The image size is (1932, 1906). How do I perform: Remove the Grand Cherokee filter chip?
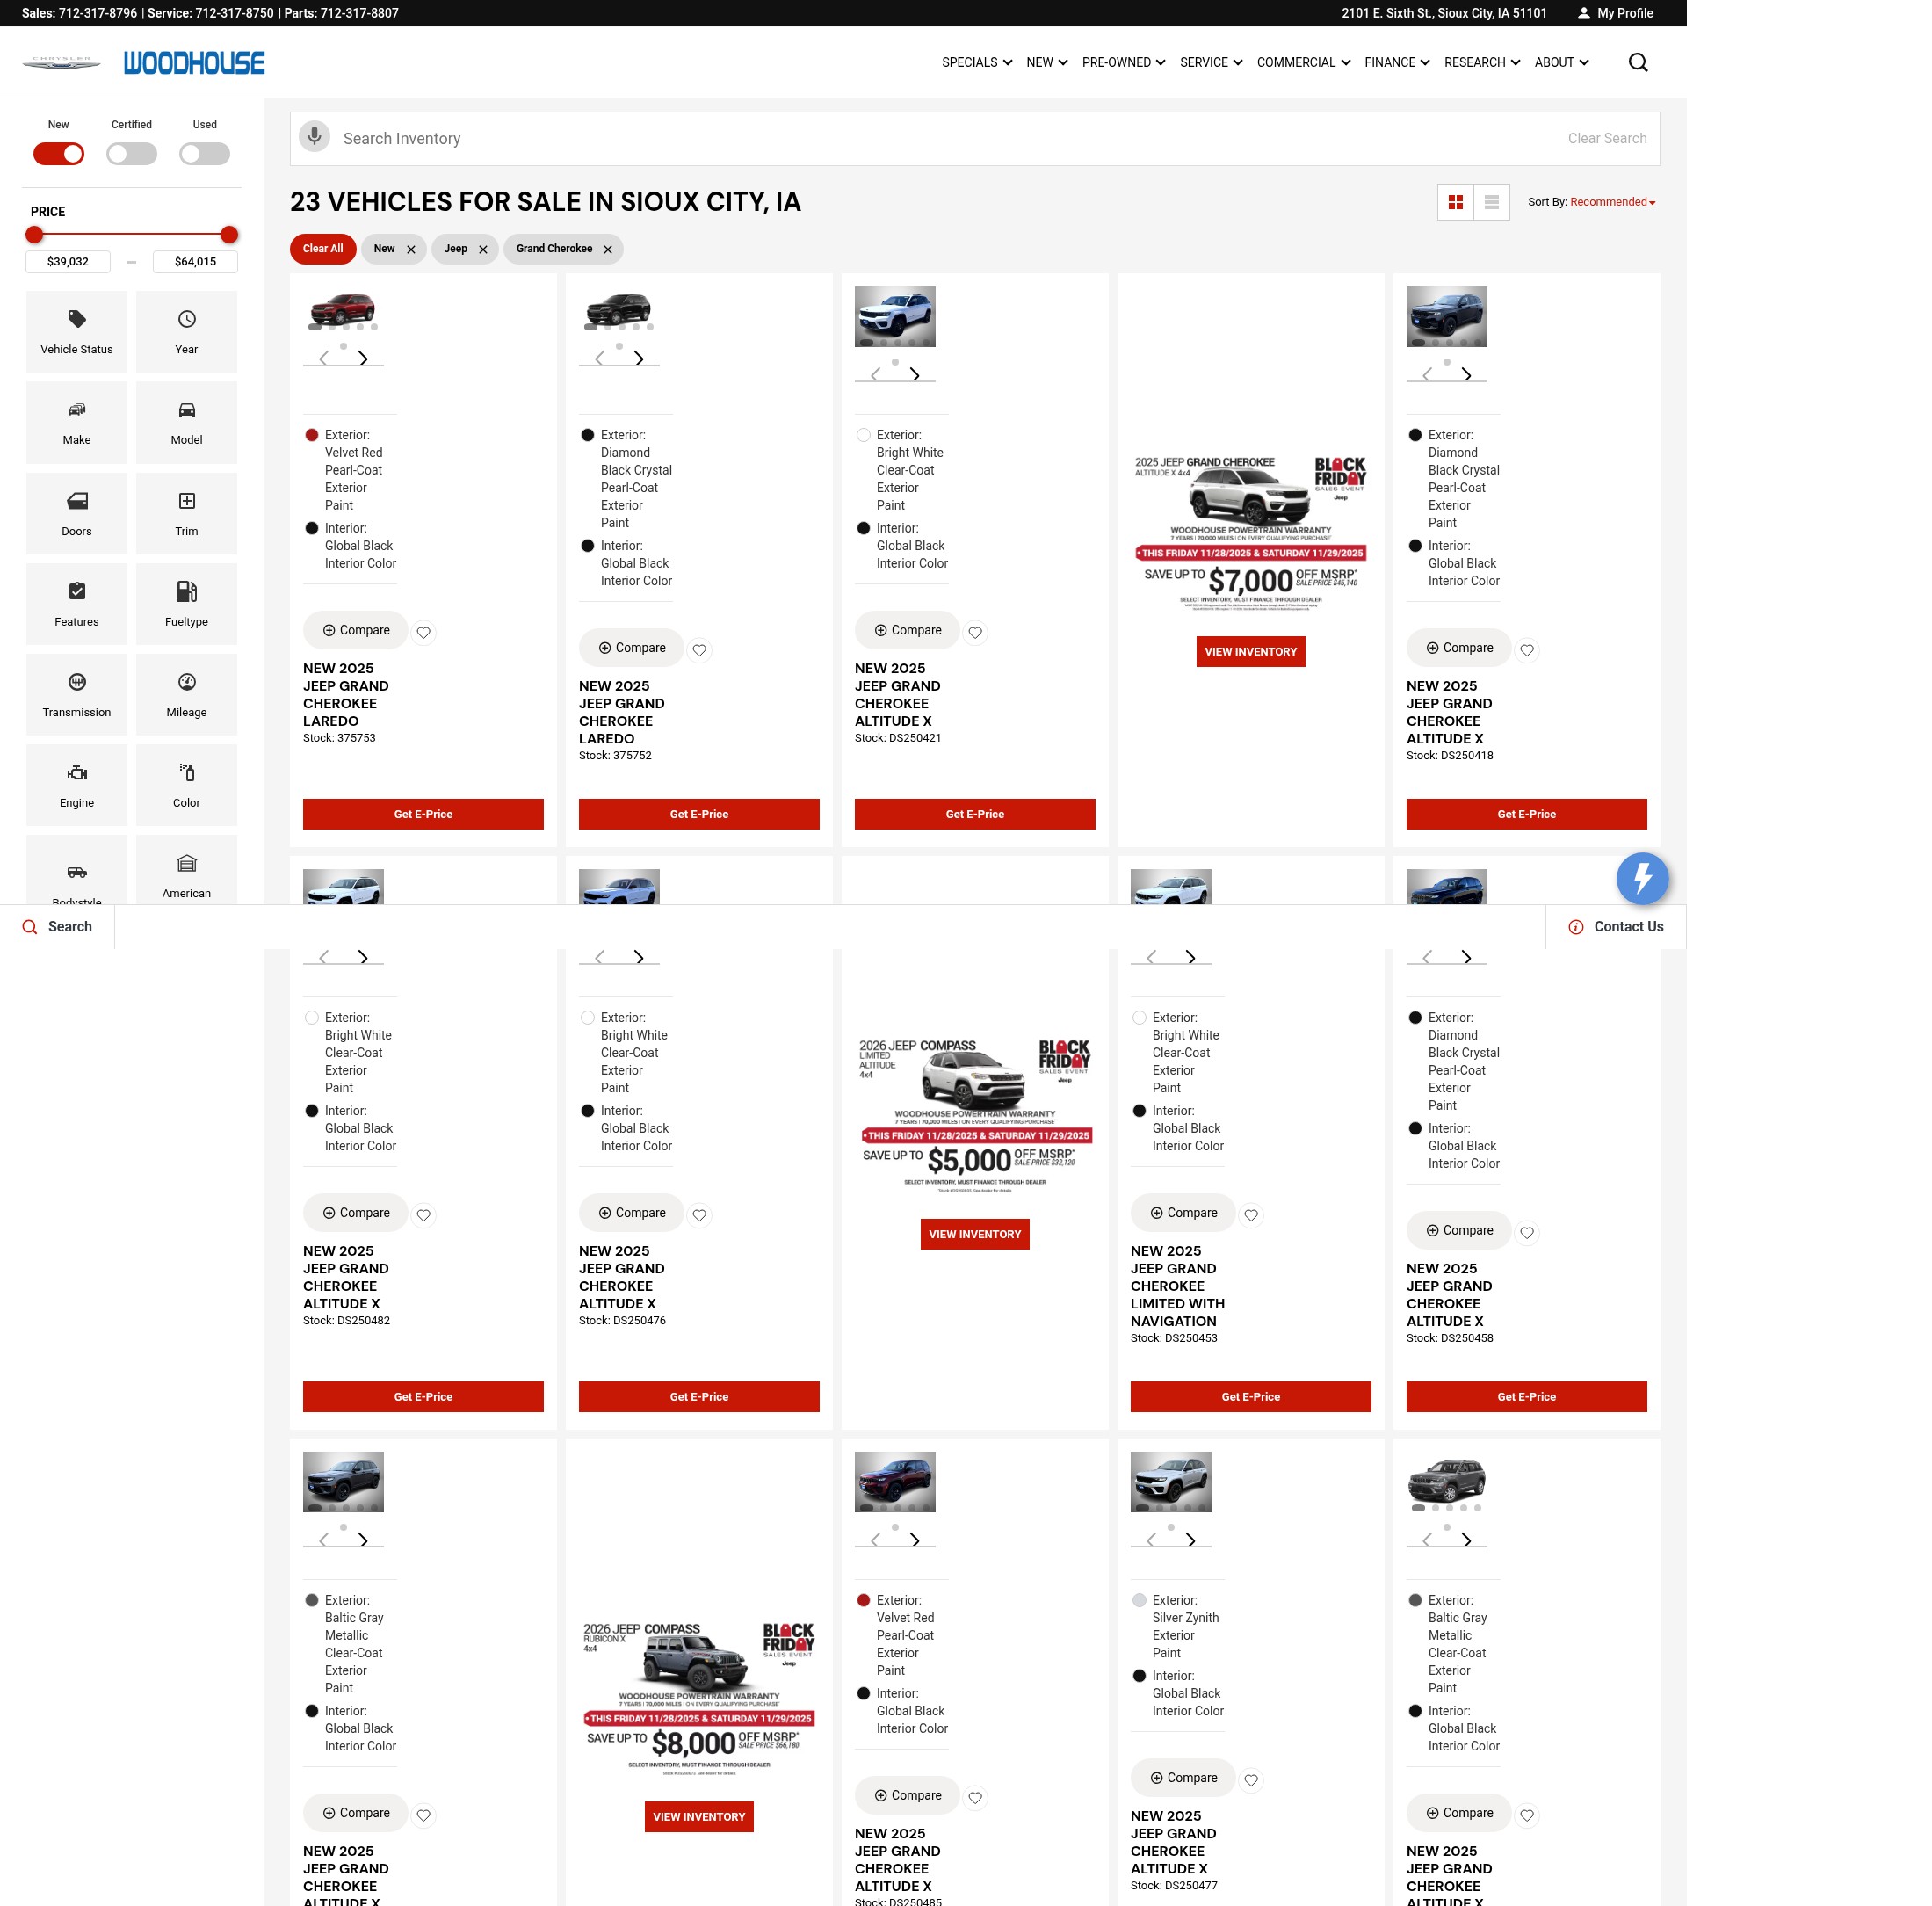[608, 250]
